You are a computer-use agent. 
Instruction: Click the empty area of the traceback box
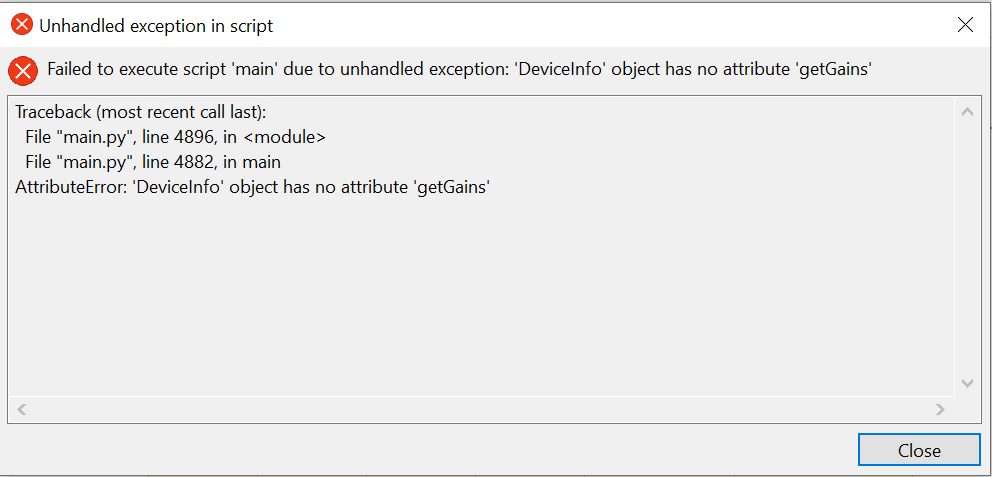point(480,300)
